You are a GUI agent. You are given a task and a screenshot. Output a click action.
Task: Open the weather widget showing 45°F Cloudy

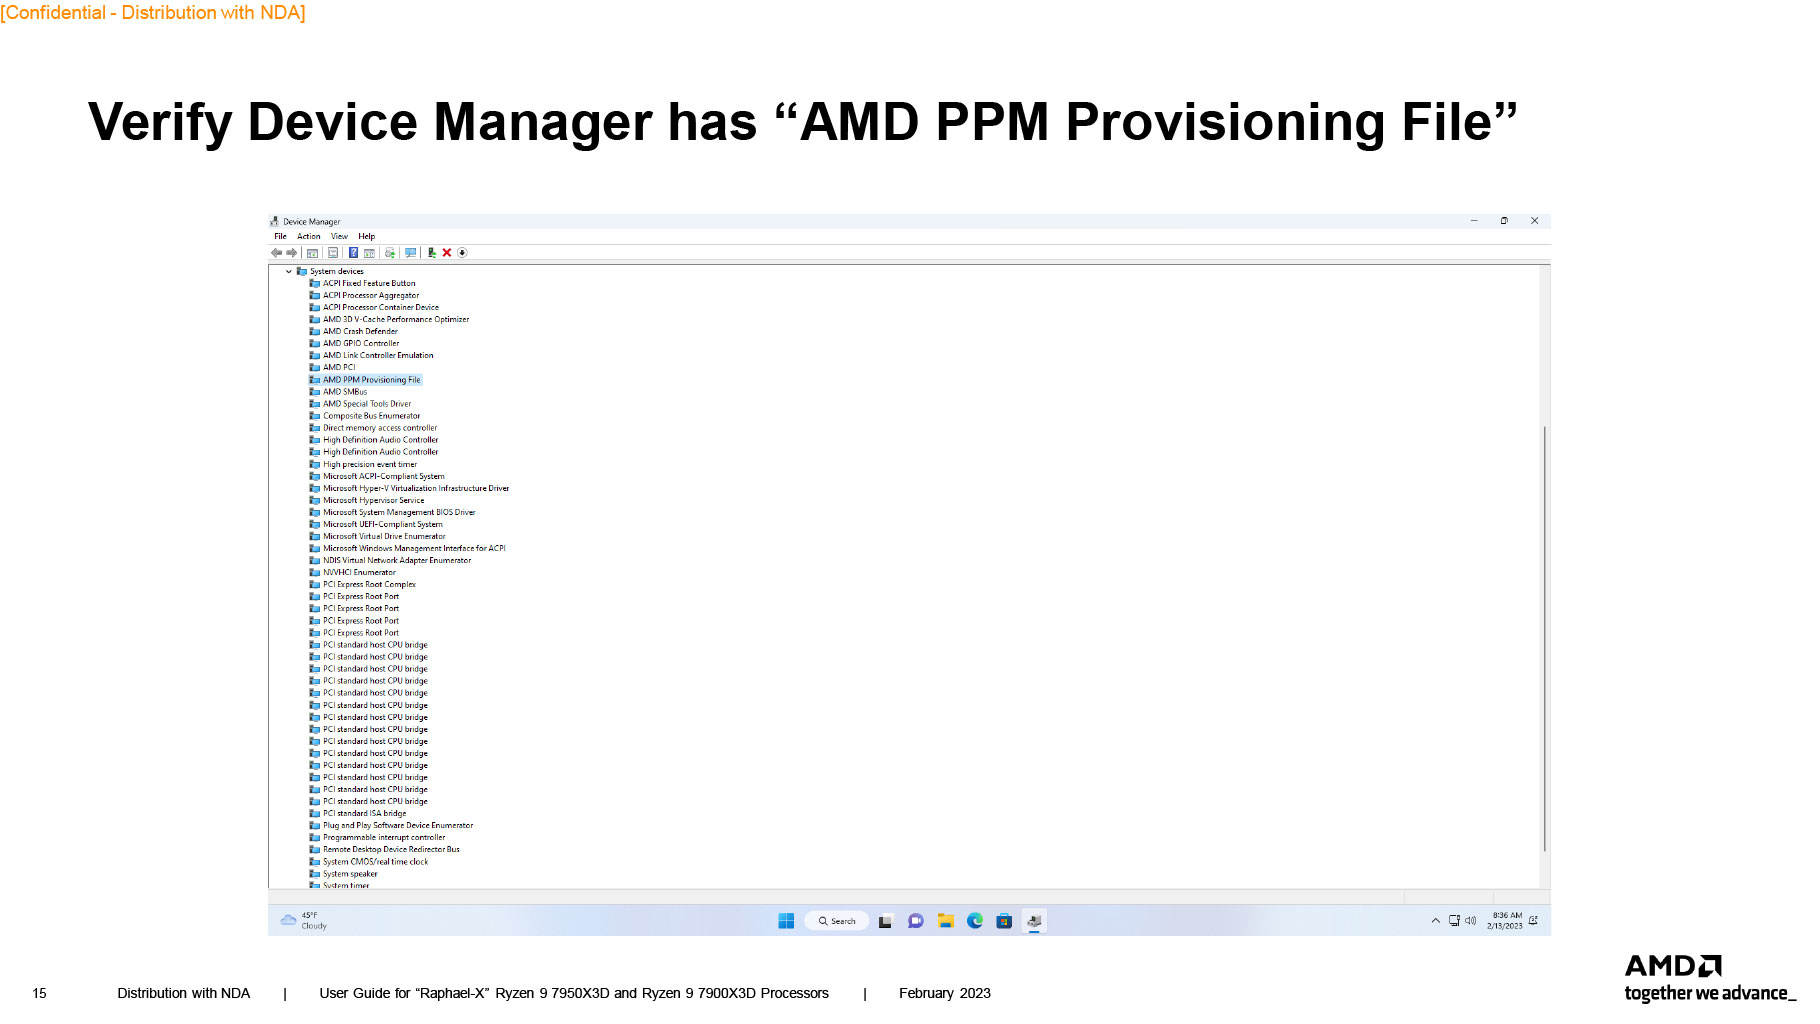tap(304, 921)
